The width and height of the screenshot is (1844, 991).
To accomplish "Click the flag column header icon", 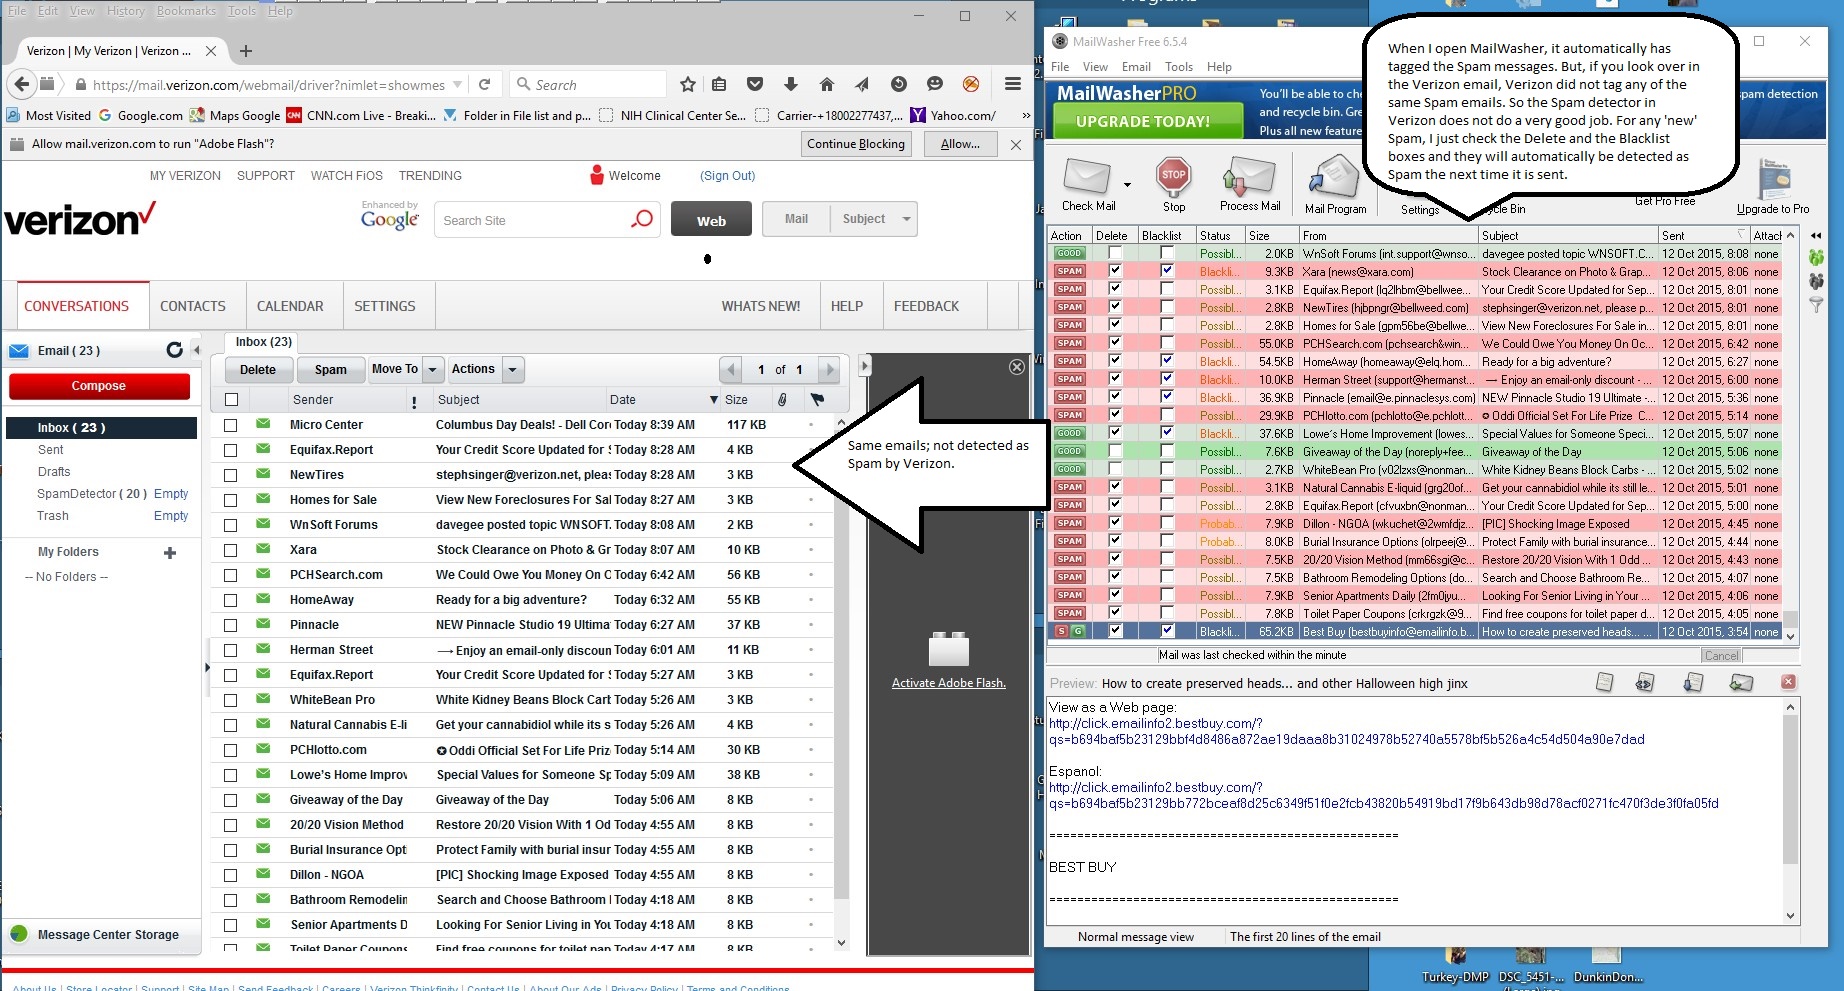I will tap(817, 400).
